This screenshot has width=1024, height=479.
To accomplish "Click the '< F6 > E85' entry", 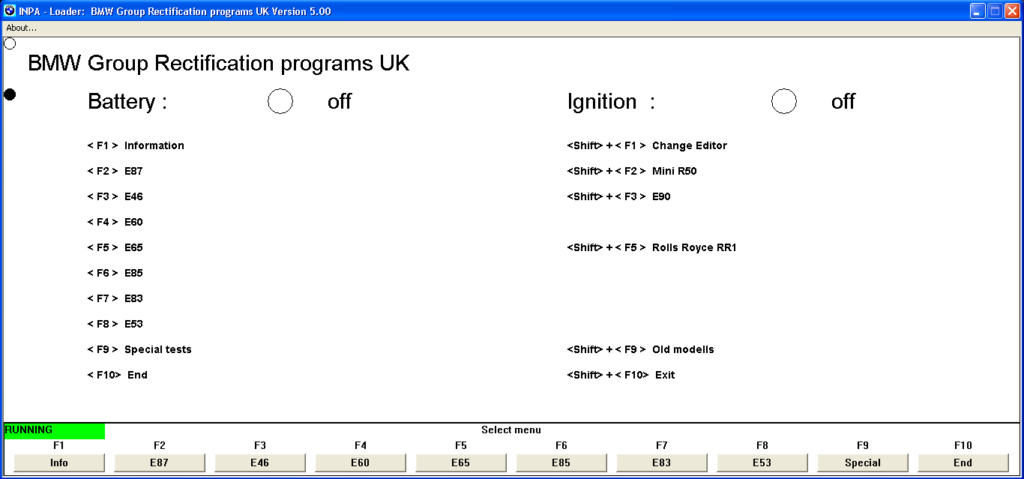I will point(115,273).
